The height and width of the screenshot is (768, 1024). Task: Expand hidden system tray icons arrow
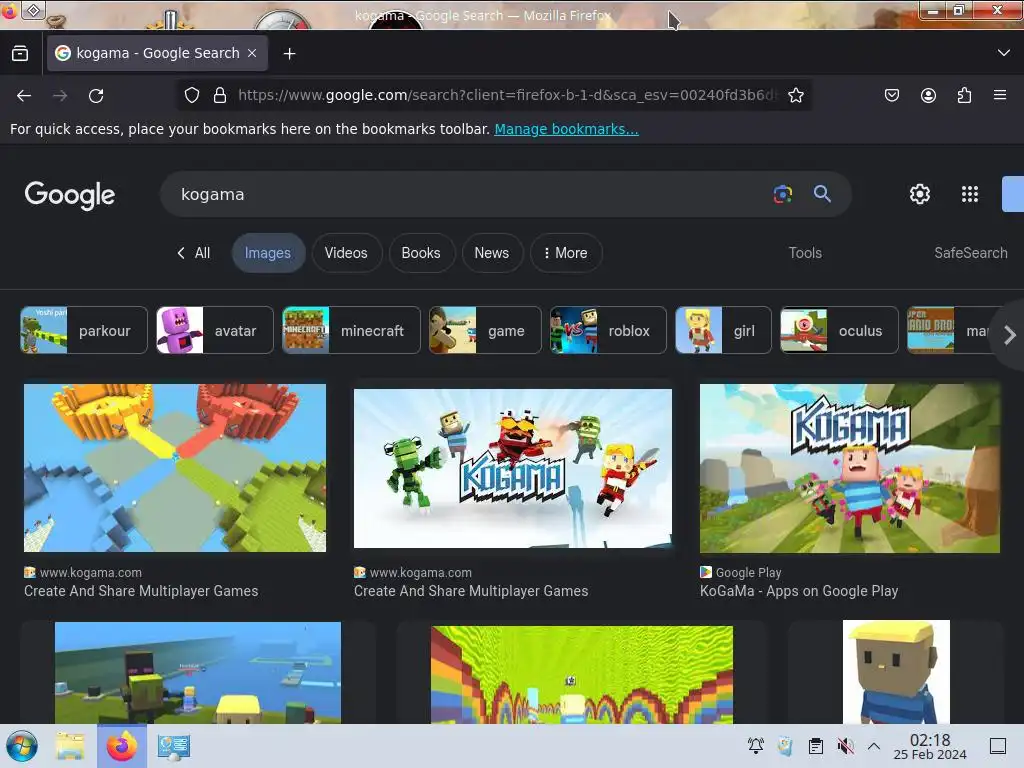coord(874,746)
